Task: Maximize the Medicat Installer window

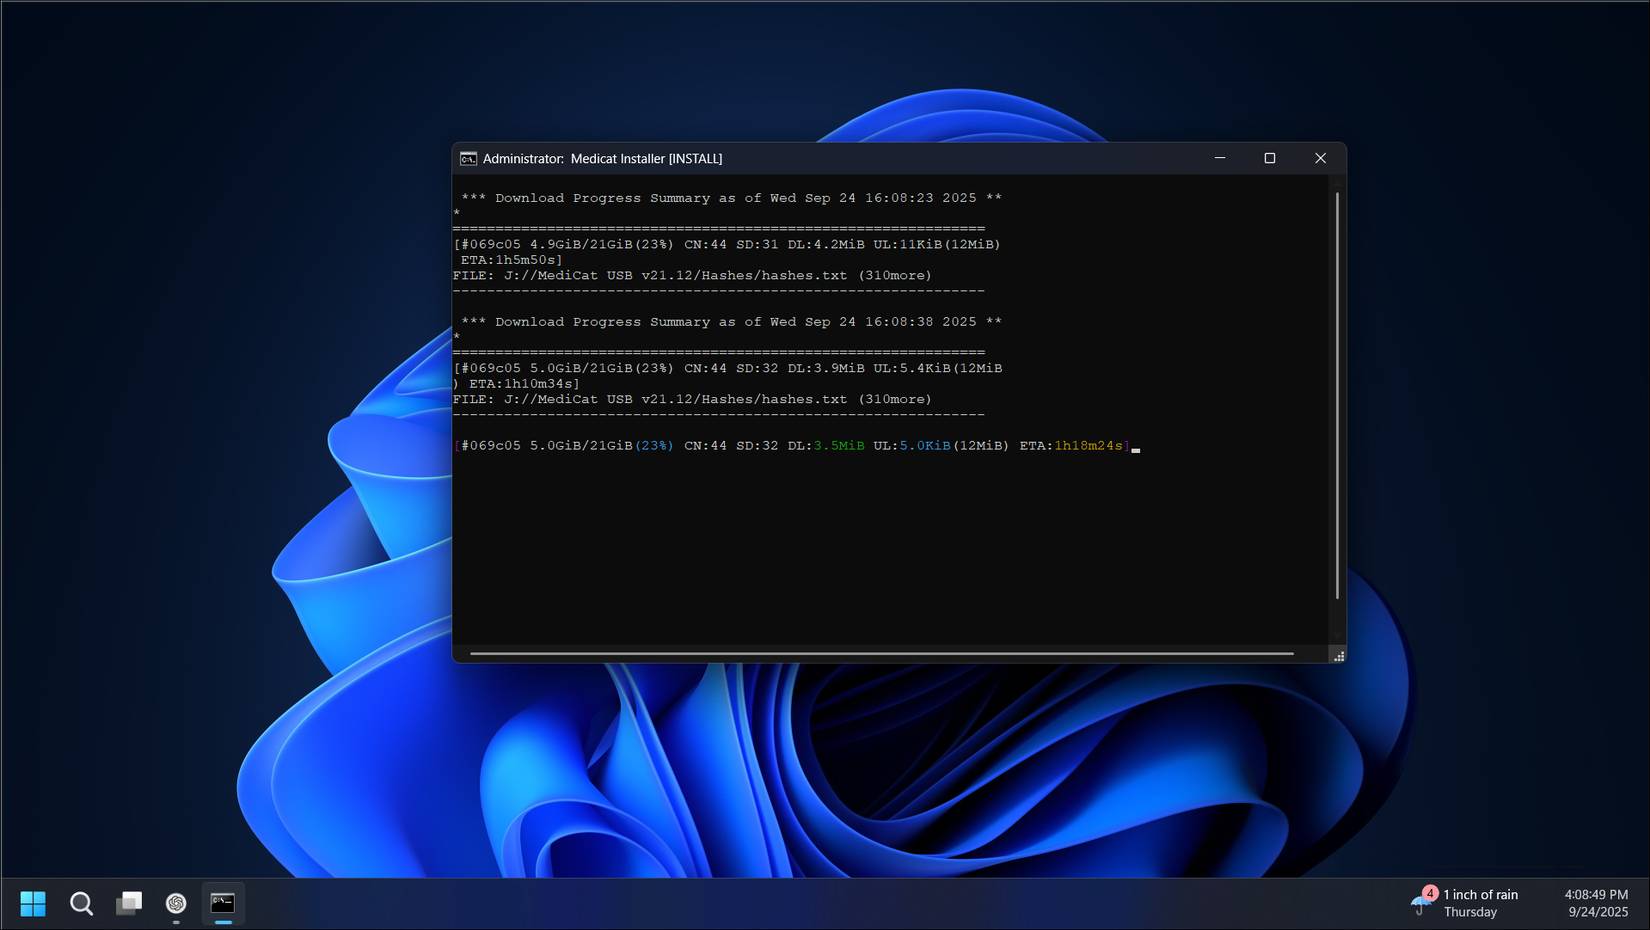Action: pos(1270,158)
